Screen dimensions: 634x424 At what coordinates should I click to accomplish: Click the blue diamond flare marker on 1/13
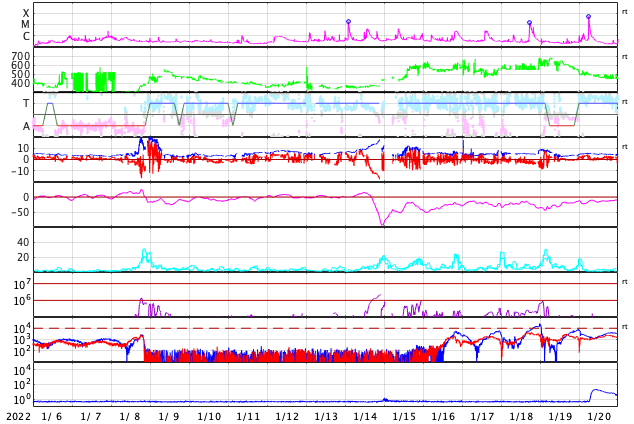(x=349, y=21)
